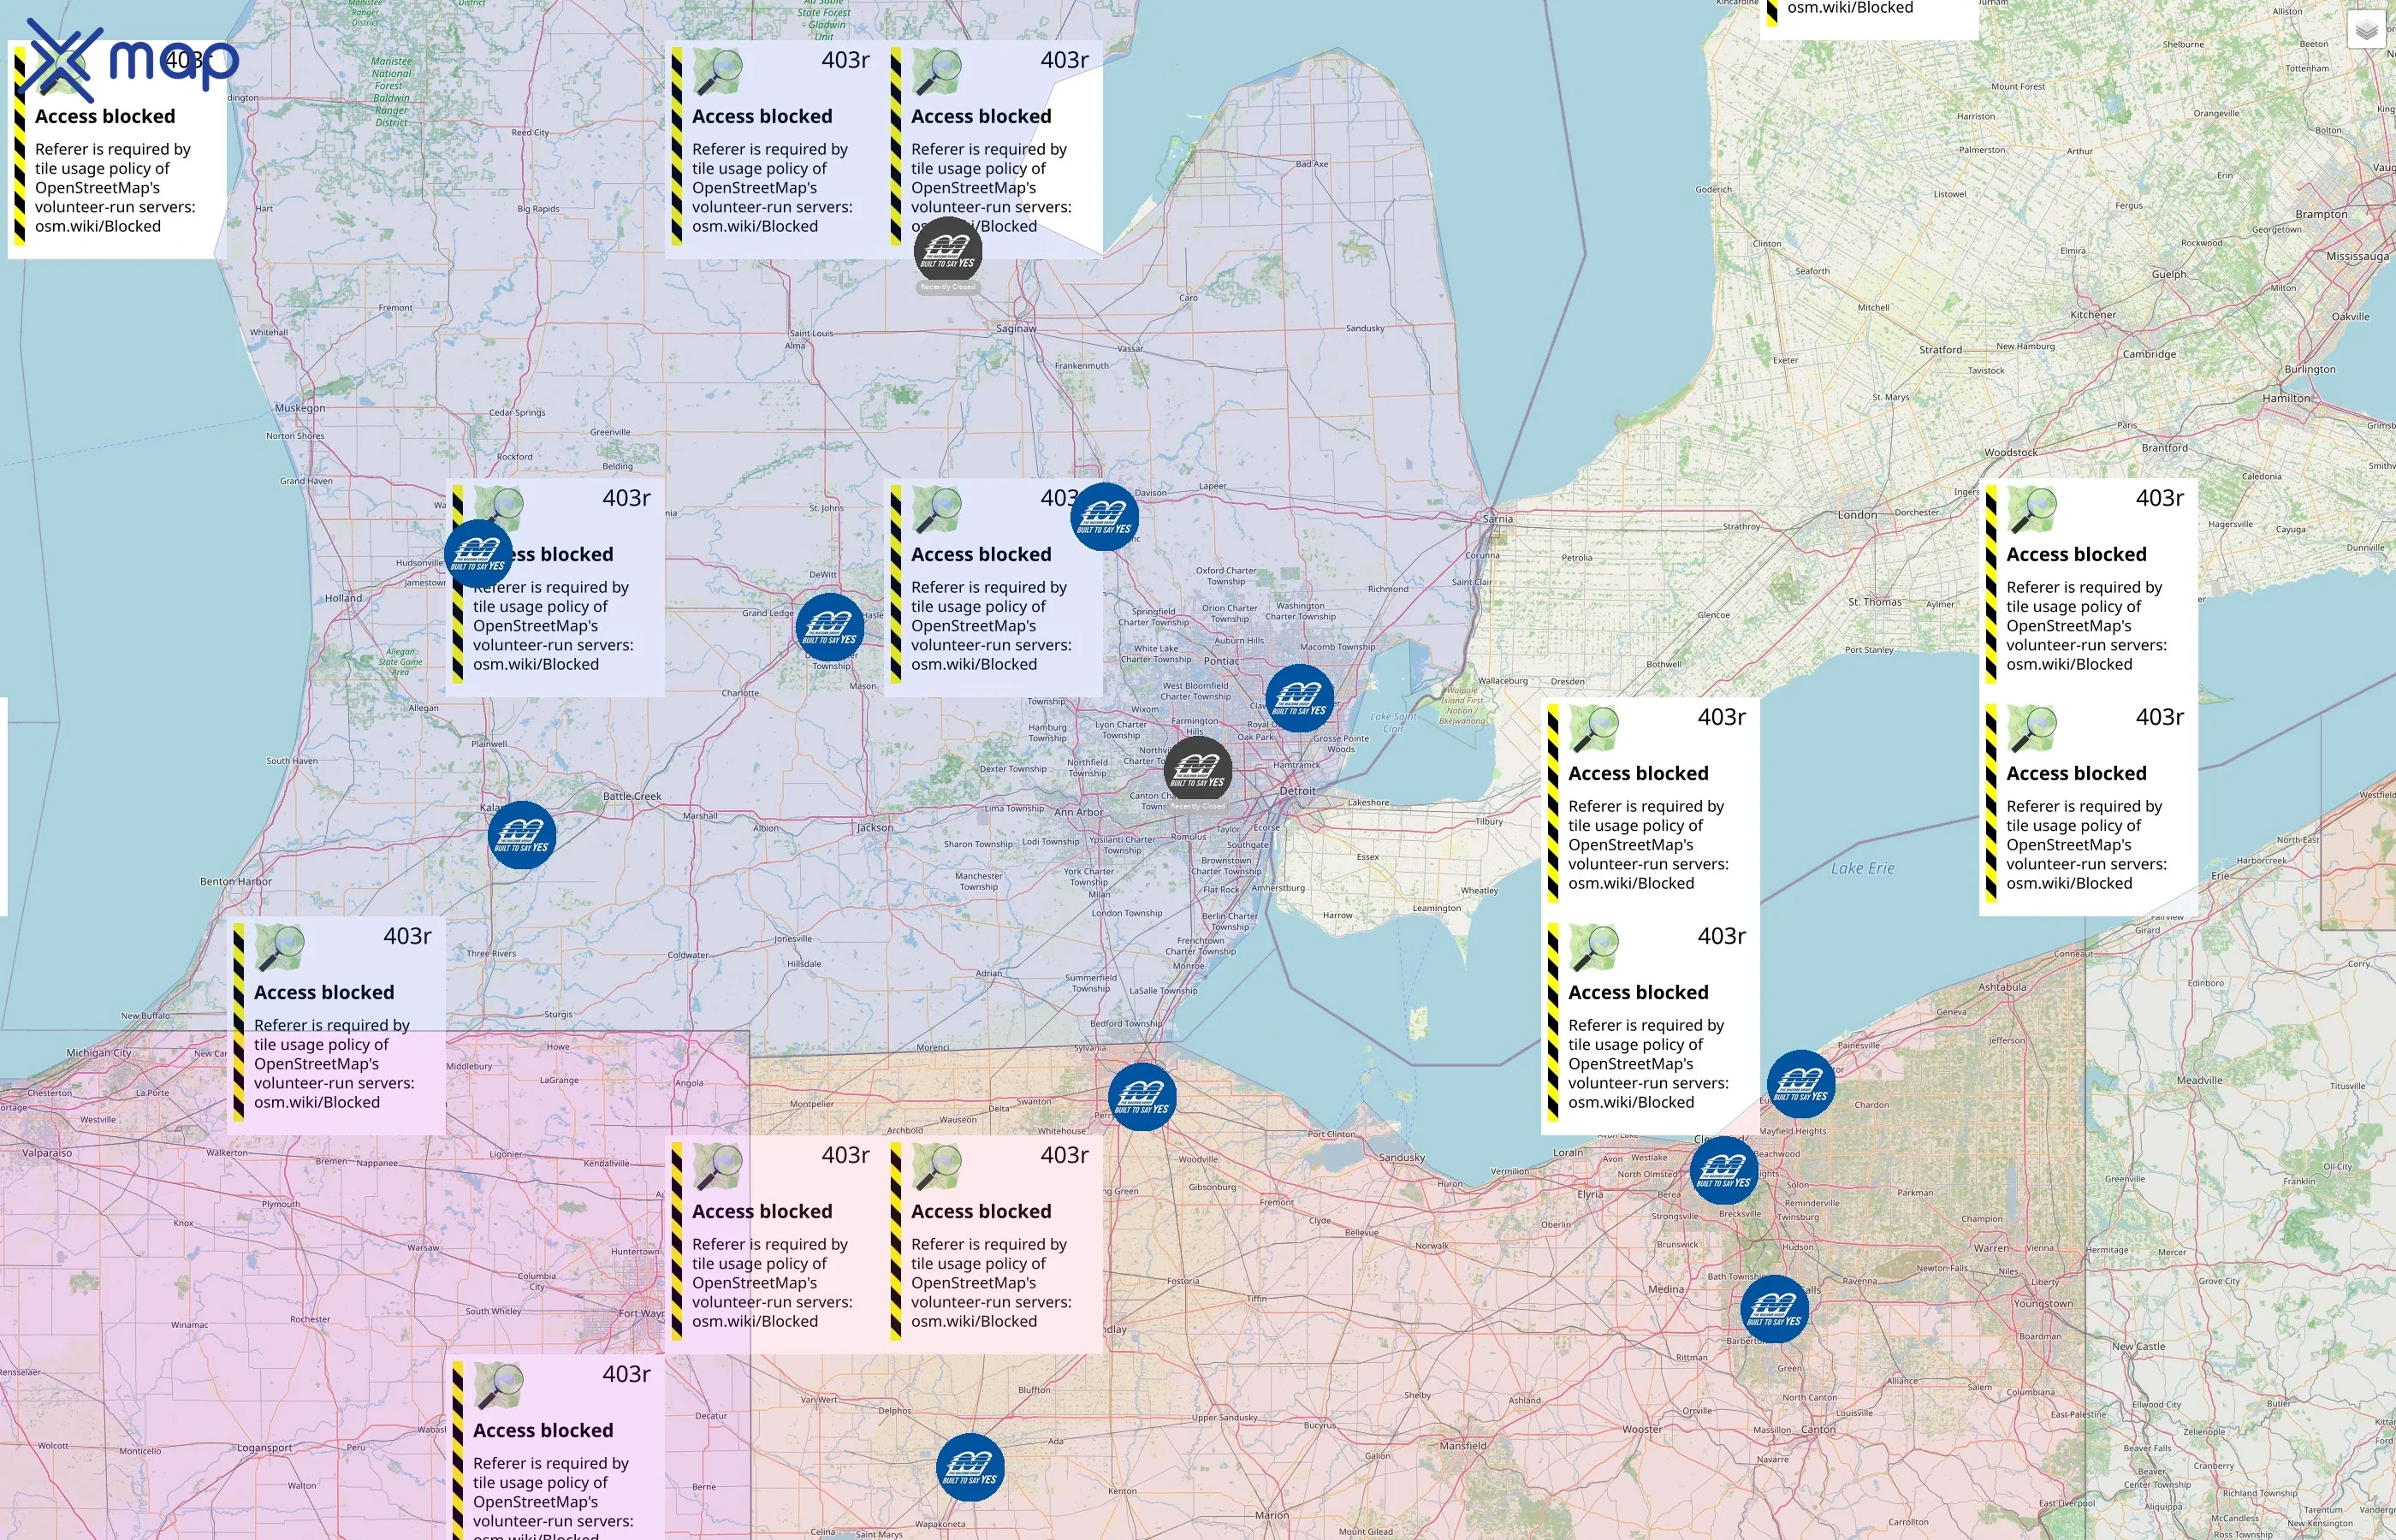This screenshot has width=2396, height=1540.
Task: Select the blue store marker near Davison
Action: pos(1105,517)
